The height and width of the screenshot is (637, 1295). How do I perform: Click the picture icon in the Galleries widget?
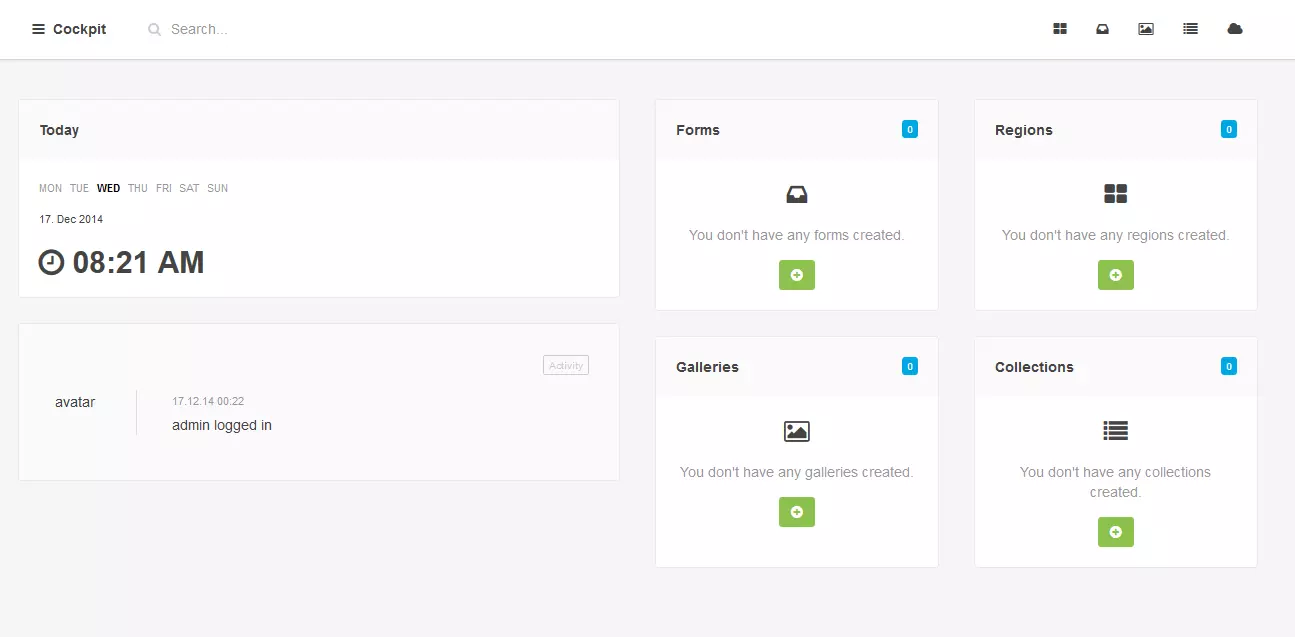coord(796,431)
